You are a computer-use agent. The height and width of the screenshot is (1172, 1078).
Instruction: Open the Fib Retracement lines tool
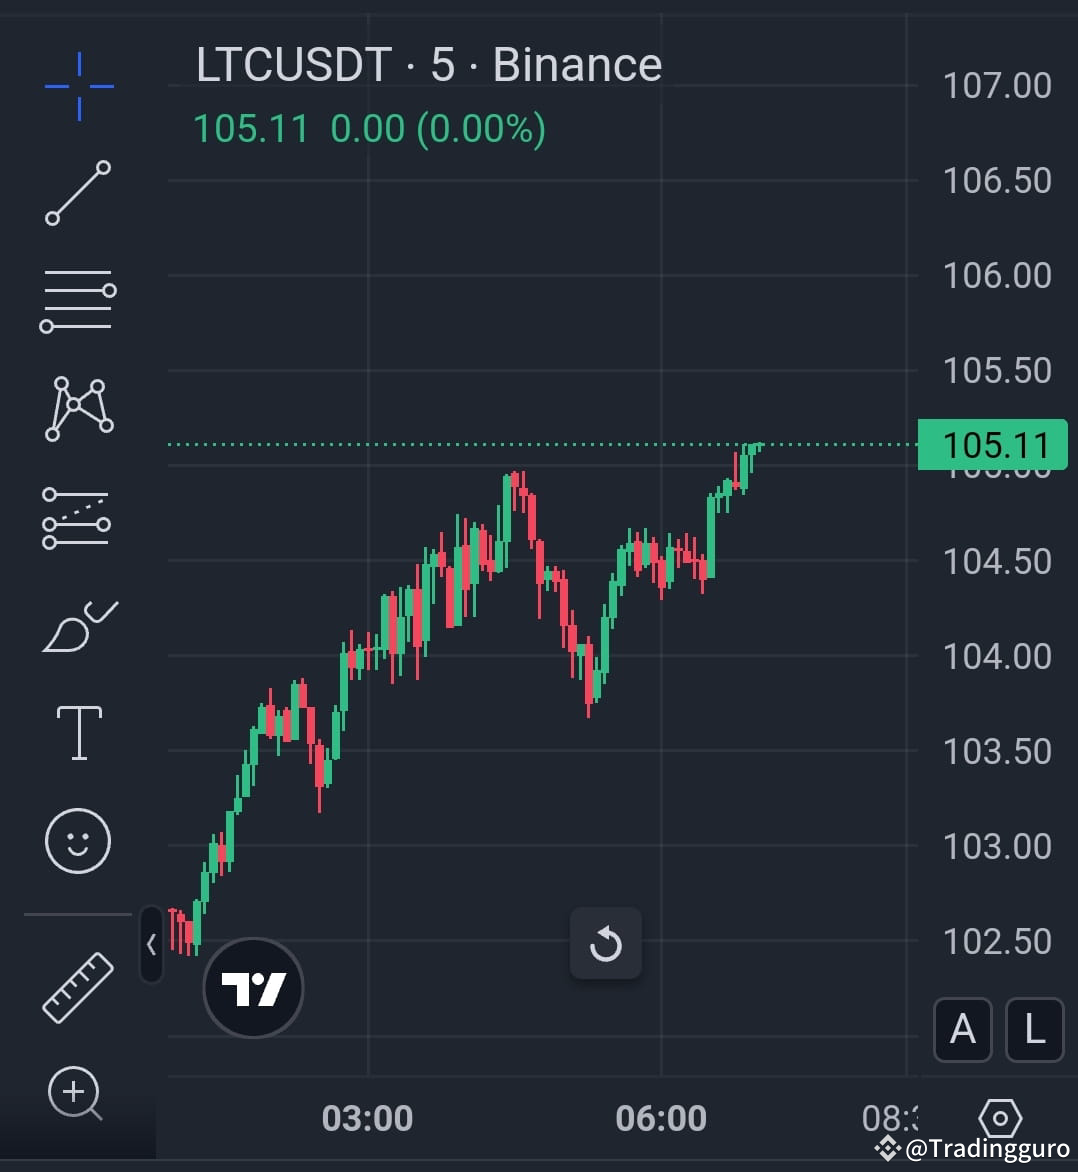pos(78,298)
